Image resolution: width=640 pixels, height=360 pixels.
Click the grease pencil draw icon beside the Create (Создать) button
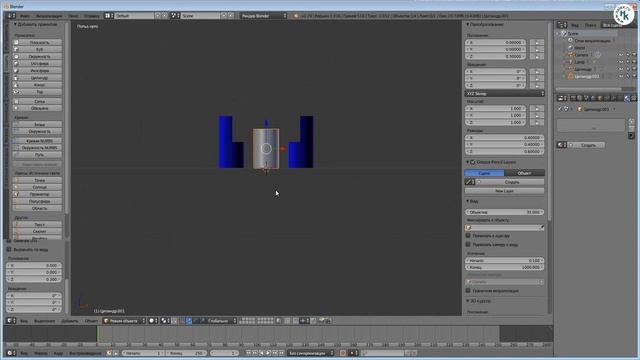click(x=469, y=182)
